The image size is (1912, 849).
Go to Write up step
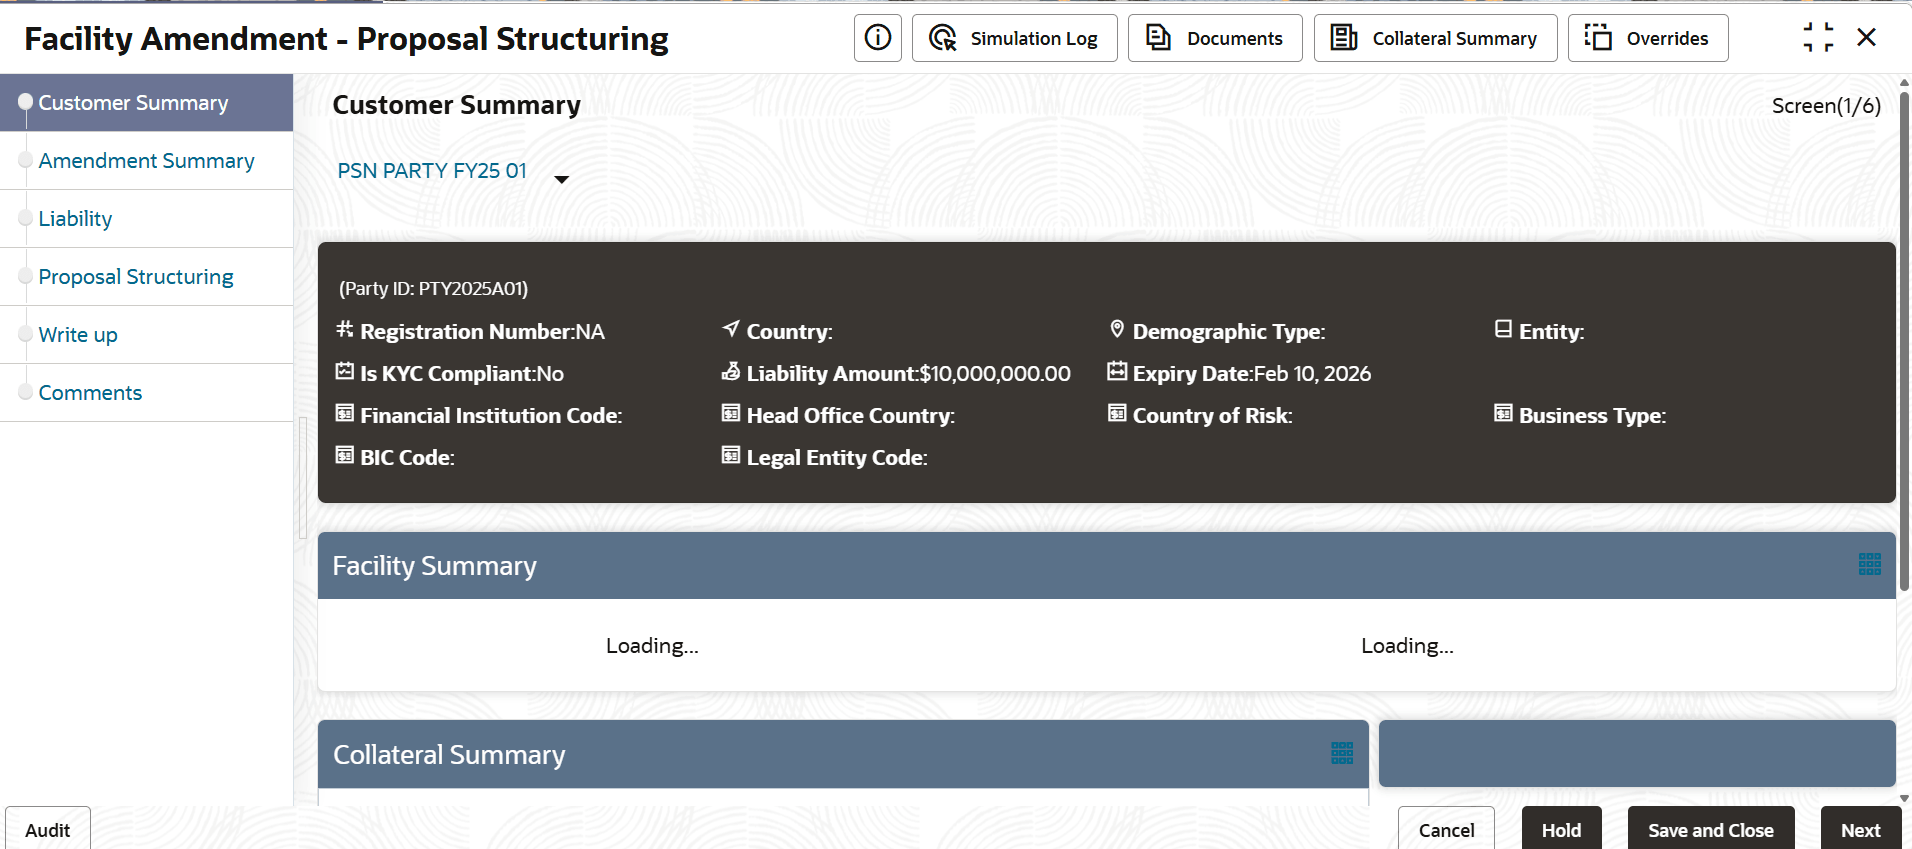(x=146, y=334)
